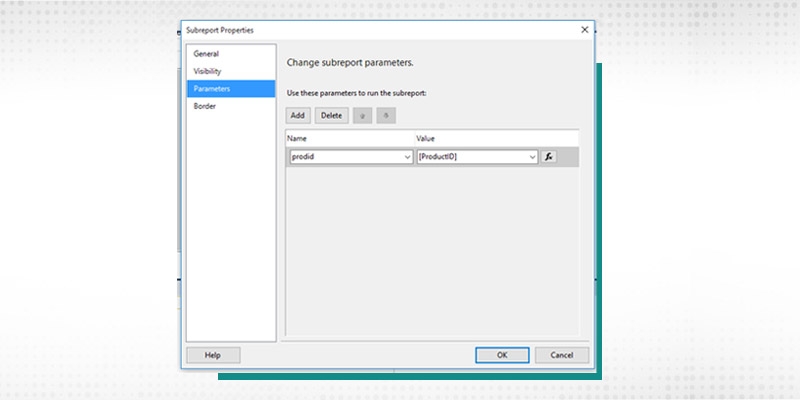800x400 pixels.
Task: Select the Parameters page
Action: click(212, 89)
